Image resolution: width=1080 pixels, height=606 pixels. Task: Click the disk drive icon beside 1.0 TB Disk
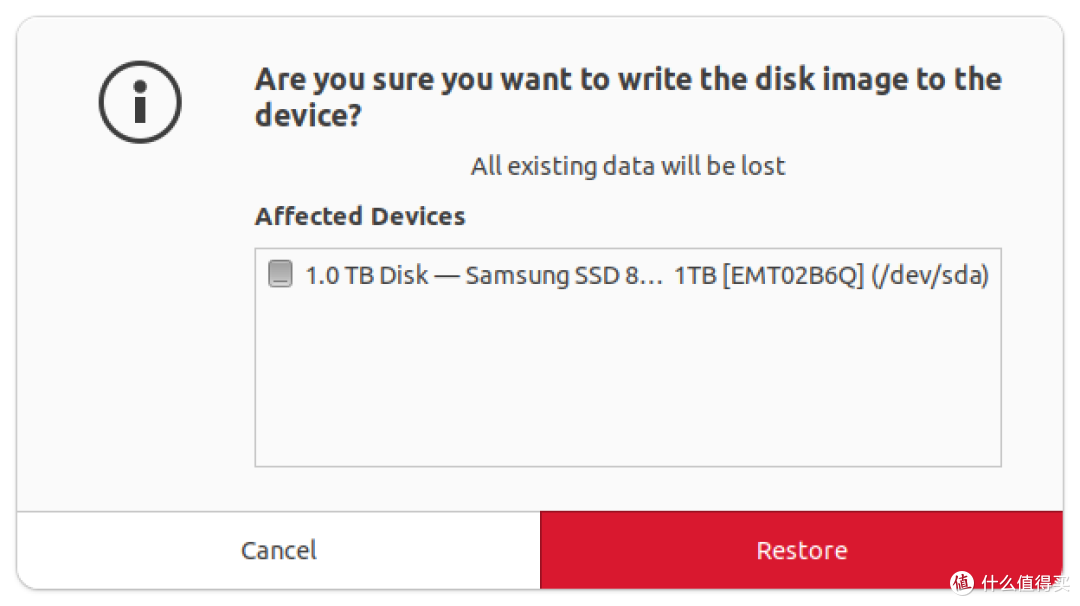280,273
